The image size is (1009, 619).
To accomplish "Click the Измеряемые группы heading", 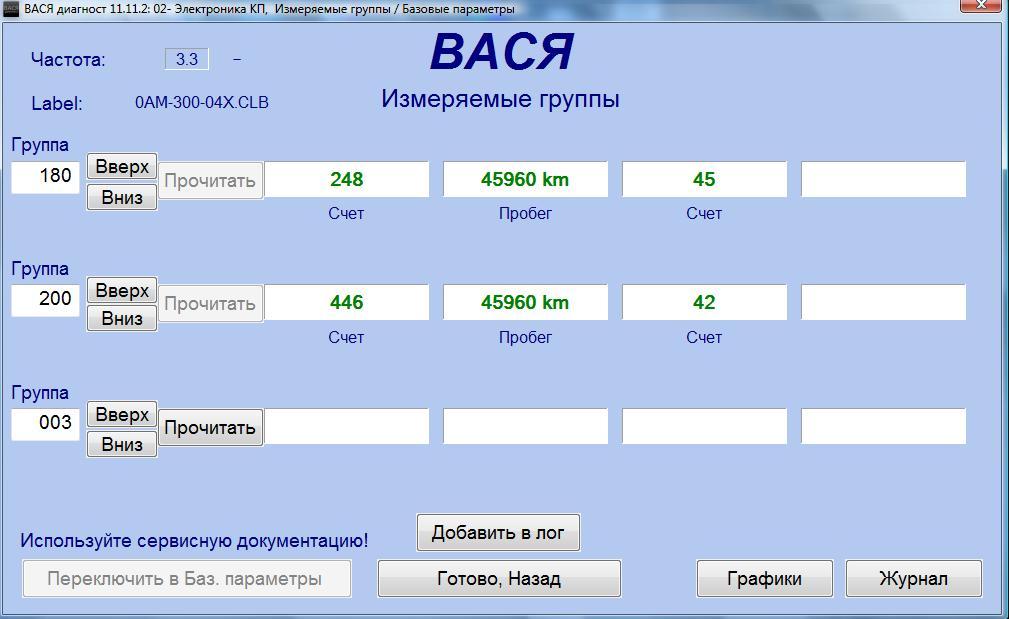I will point(500,99).
